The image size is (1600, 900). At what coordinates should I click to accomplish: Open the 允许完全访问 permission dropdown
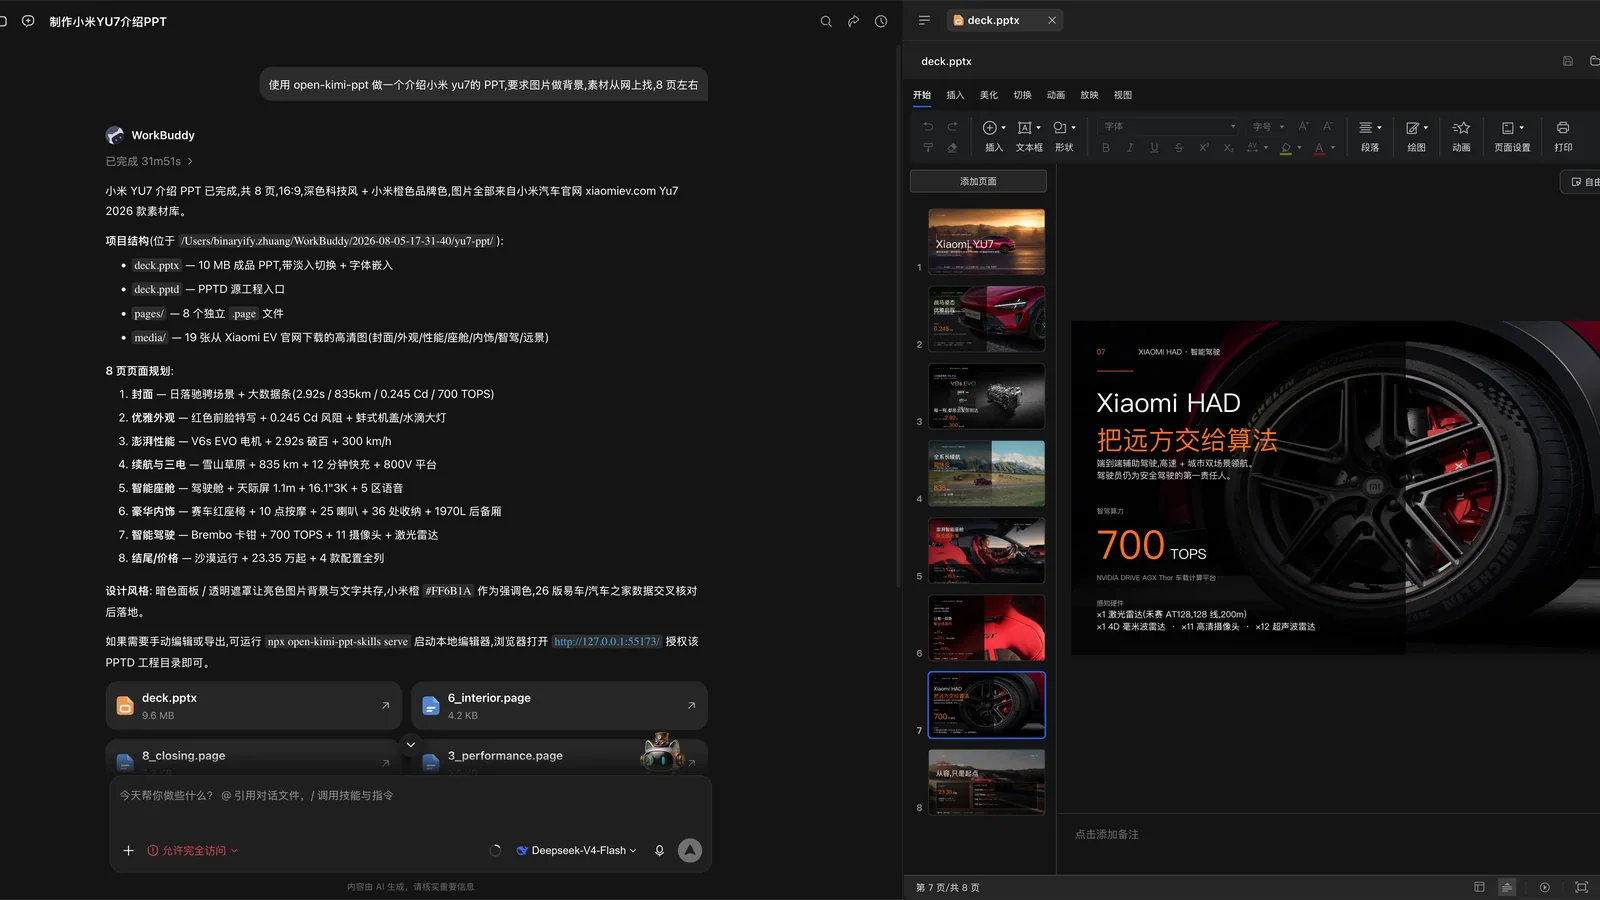193,851
